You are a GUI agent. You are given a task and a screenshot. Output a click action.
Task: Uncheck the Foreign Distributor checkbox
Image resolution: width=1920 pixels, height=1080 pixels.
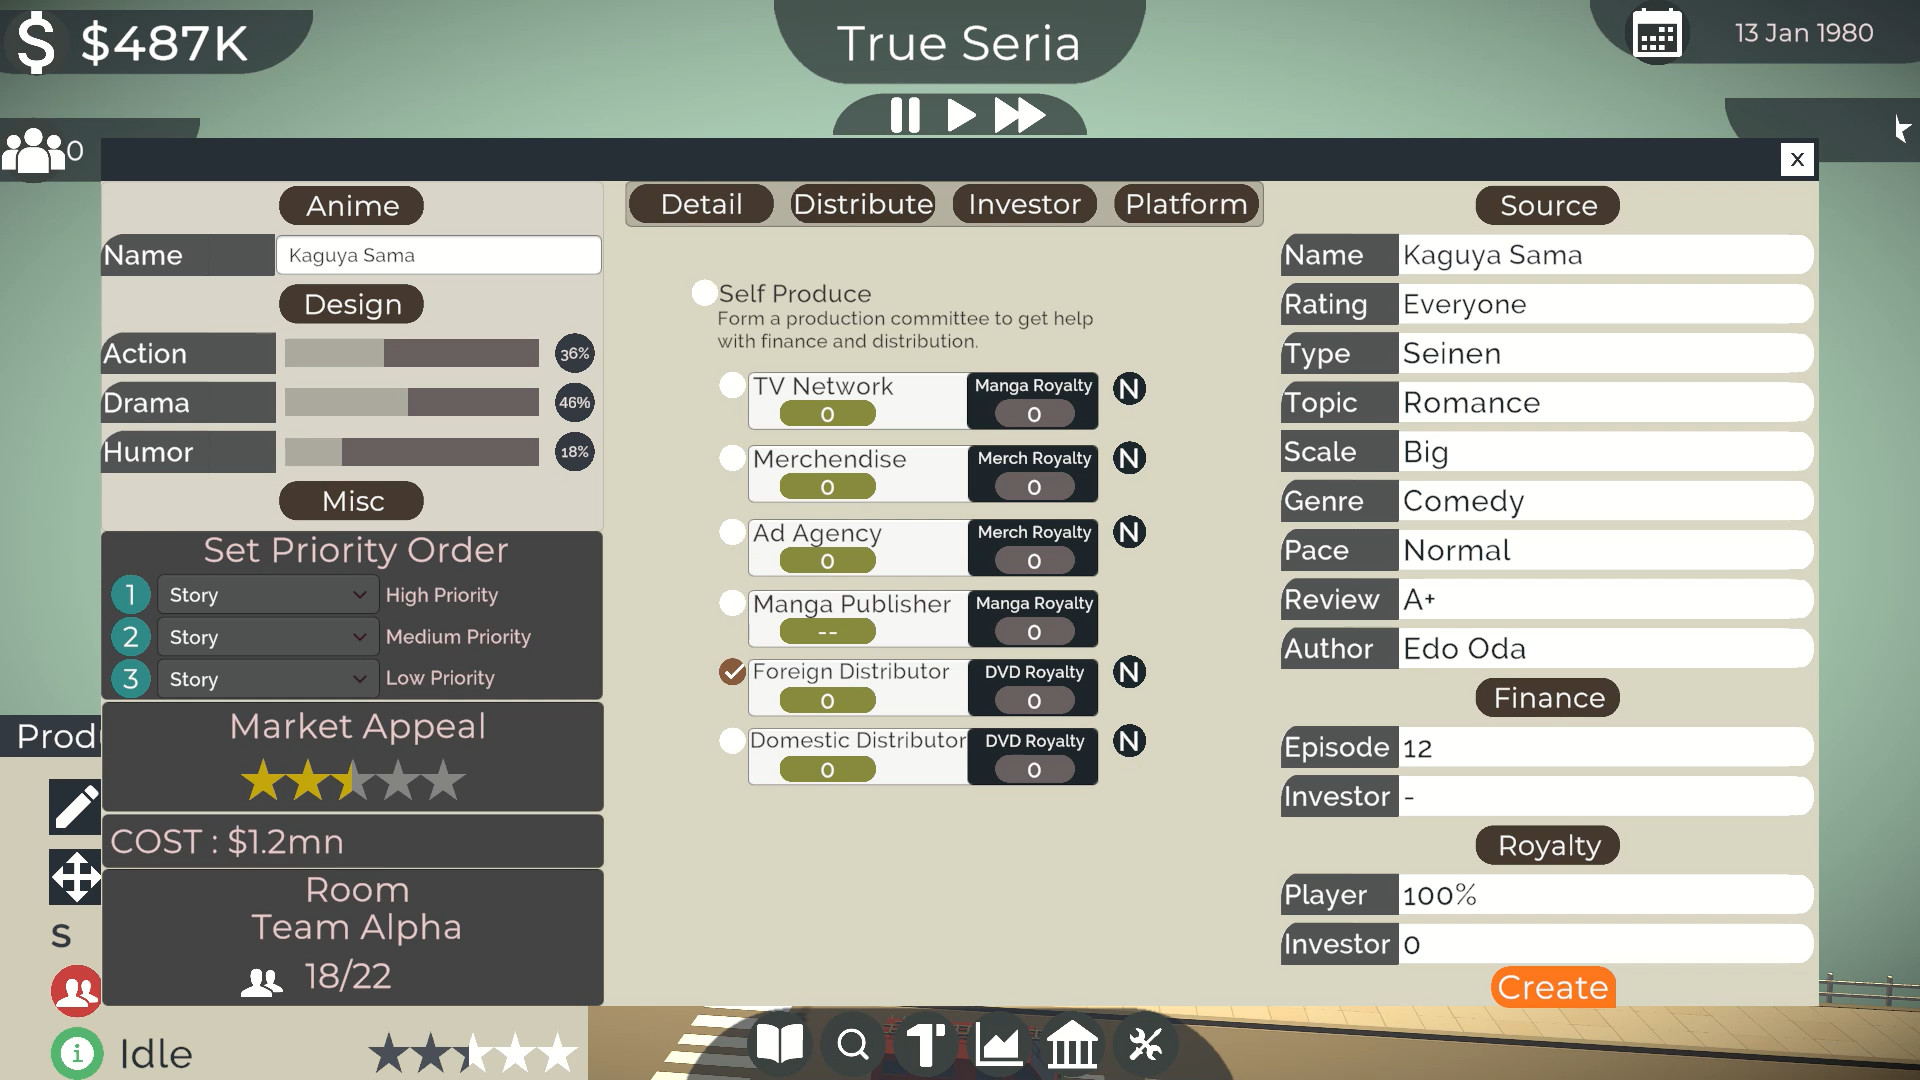[x=732, y=672]
